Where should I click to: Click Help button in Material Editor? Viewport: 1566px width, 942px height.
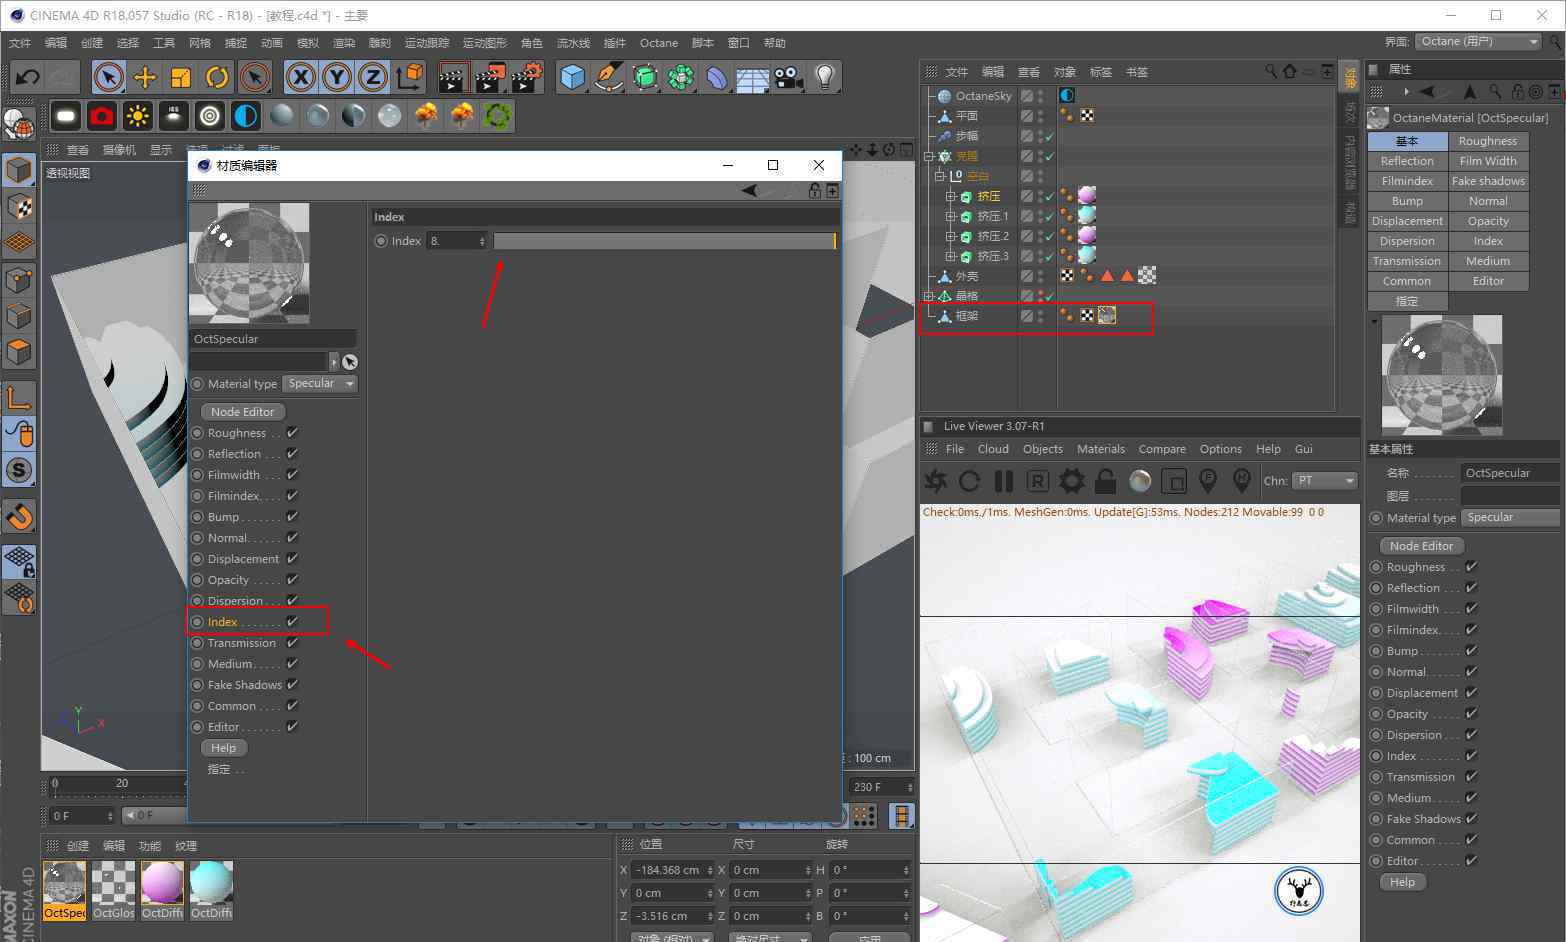[x=224, y=748]
